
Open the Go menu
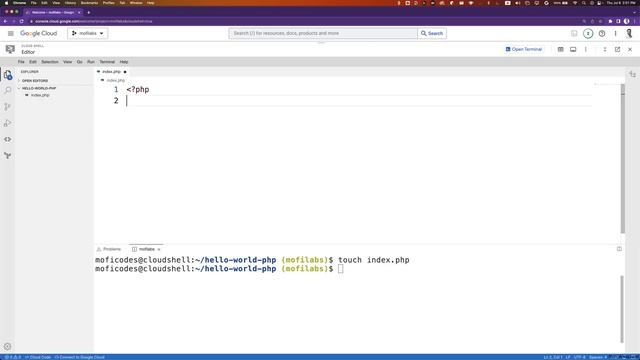(x=80, y=62)
